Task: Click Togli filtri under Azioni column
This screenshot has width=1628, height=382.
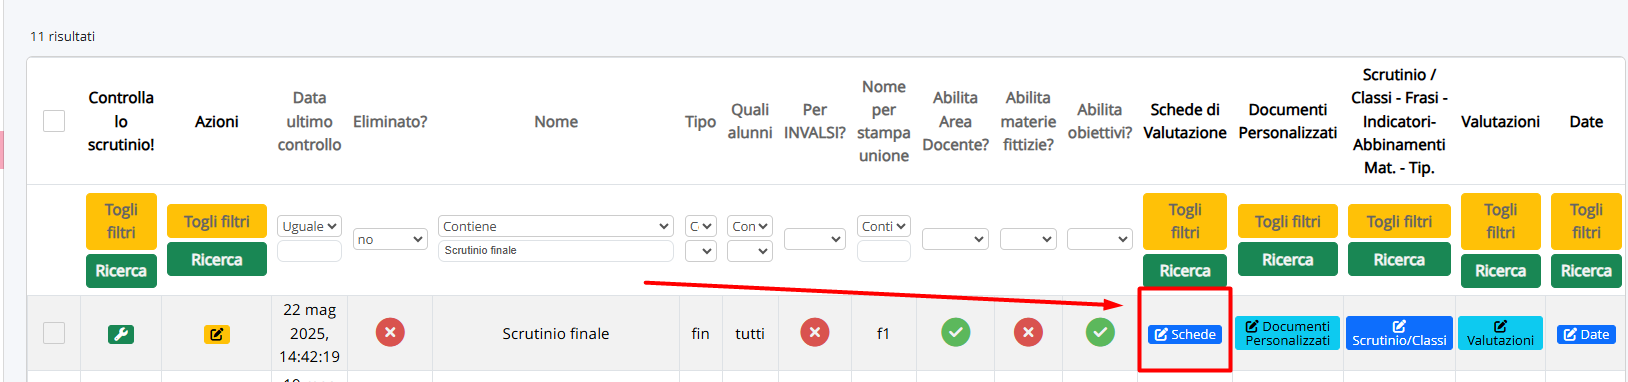Action: pyautogui.click(x=217, y=221)
